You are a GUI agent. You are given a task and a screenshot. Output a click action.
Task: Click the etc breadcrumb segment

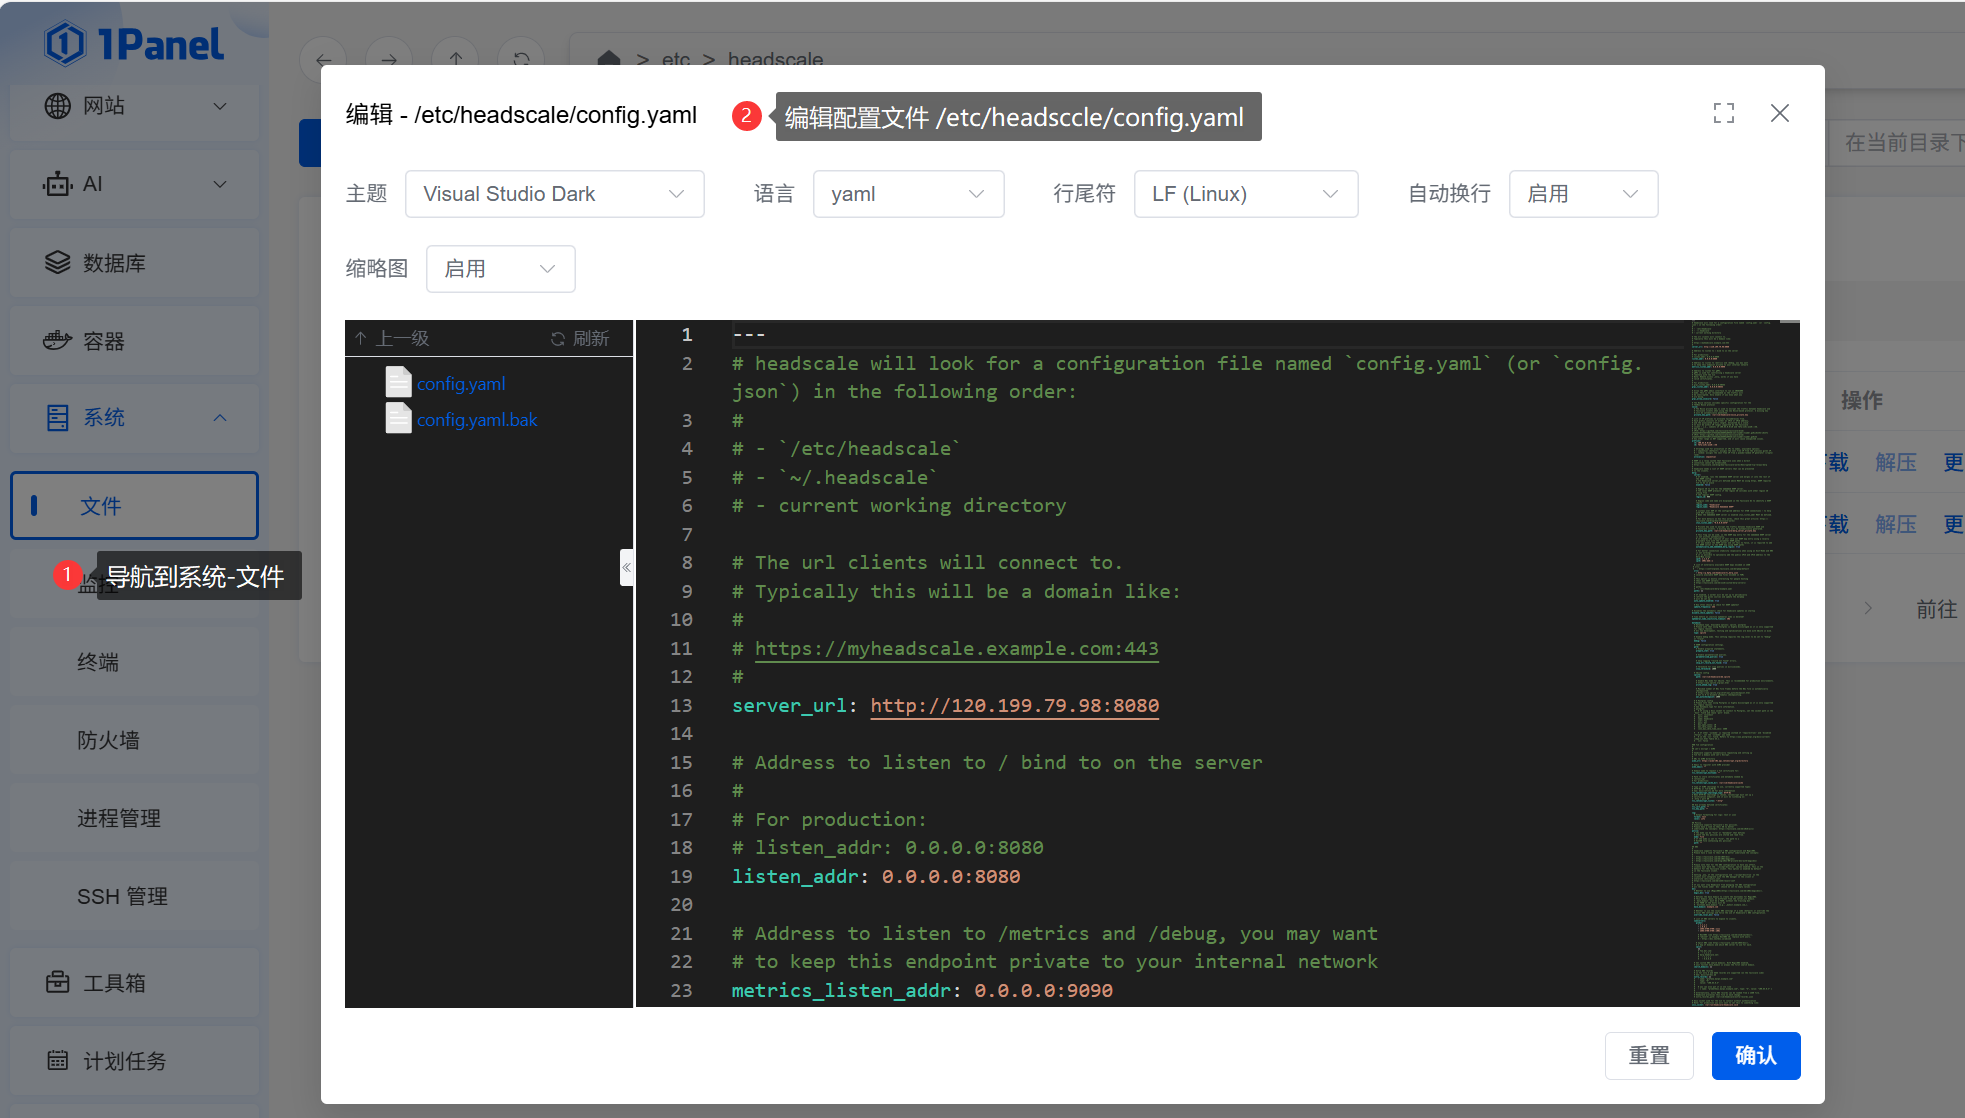point(676,59)
